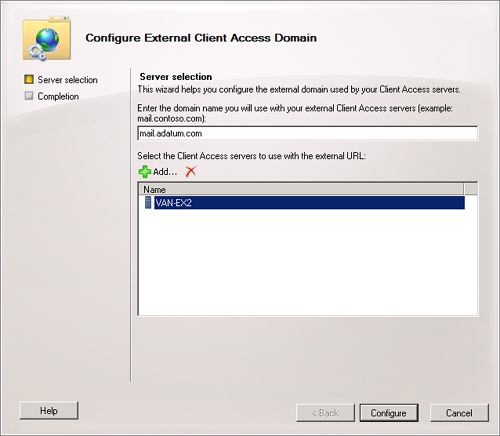Go to Server selection step label
Image resolution: width=500 pixels, height=436 pixels.
coord(67,80)
